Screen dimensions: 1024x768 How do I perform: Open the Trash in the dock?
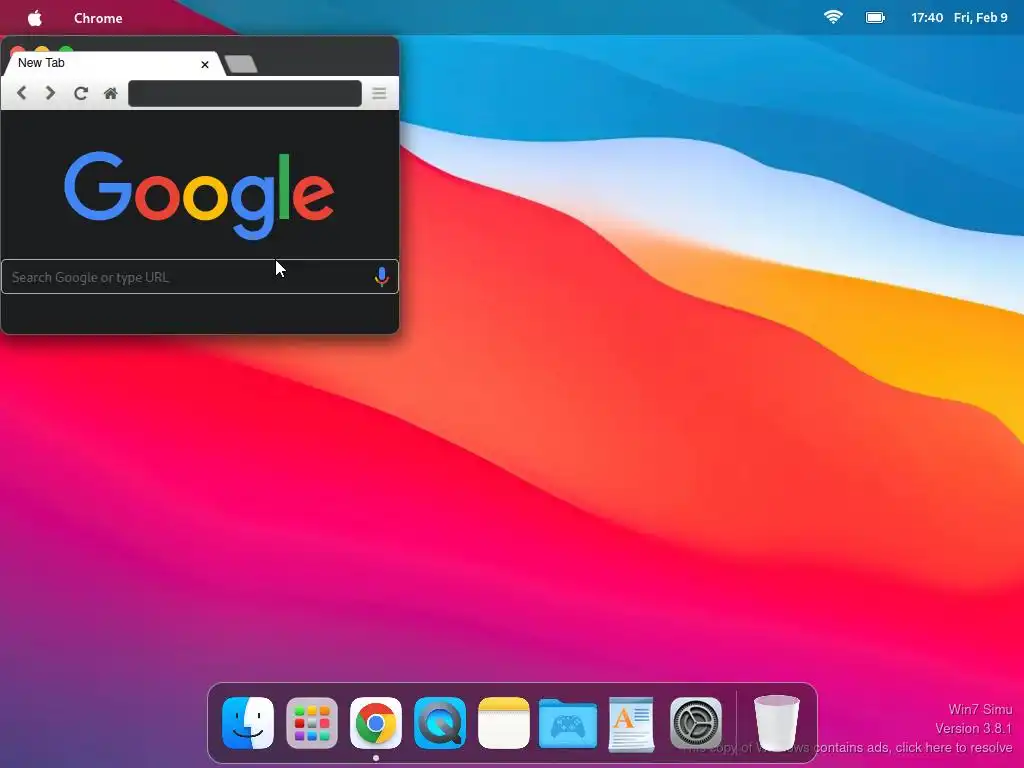(776, 723)
